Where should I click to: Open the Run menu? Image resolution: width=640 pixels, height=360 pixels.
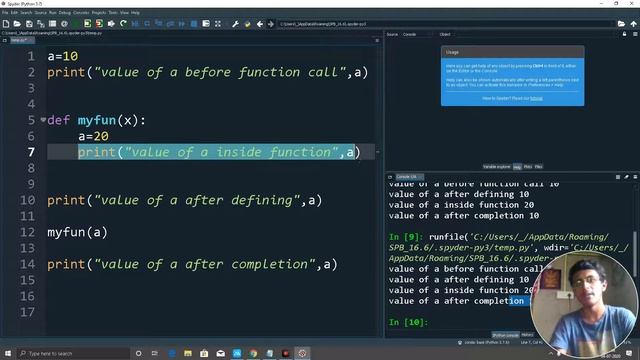click(x=53, y=13)
